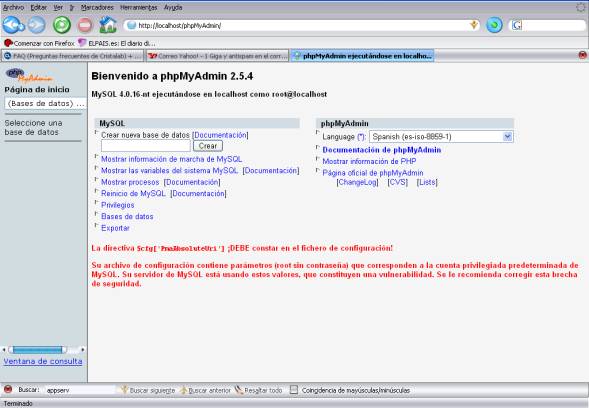Open Mostrar información de marcha de MySQL

click(x=171, y=159)
